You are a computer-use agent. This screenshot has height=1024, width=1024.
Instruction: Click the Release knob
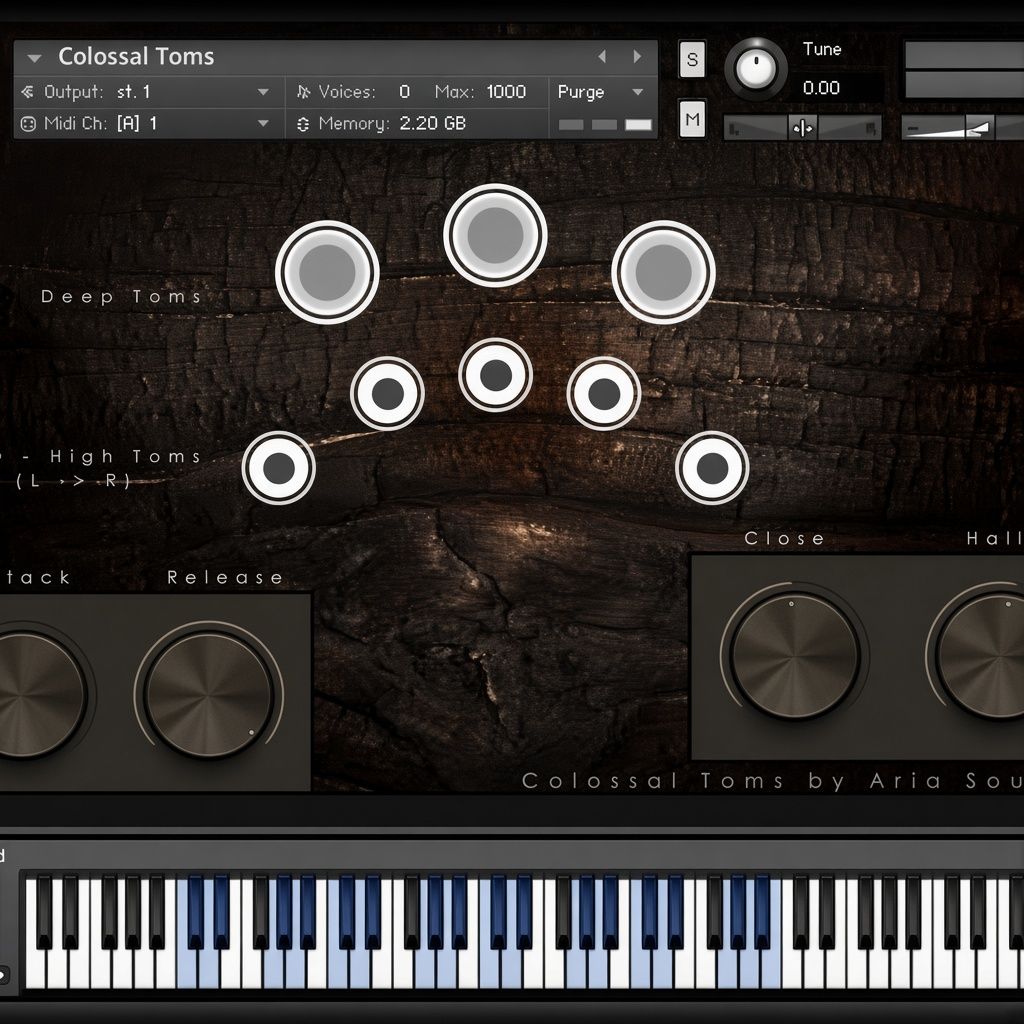tap(208, 694)
